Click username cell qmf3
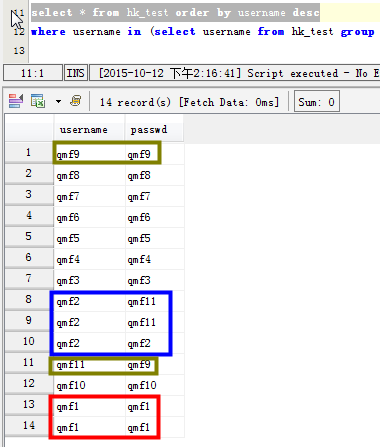 (x=89, y=280)
